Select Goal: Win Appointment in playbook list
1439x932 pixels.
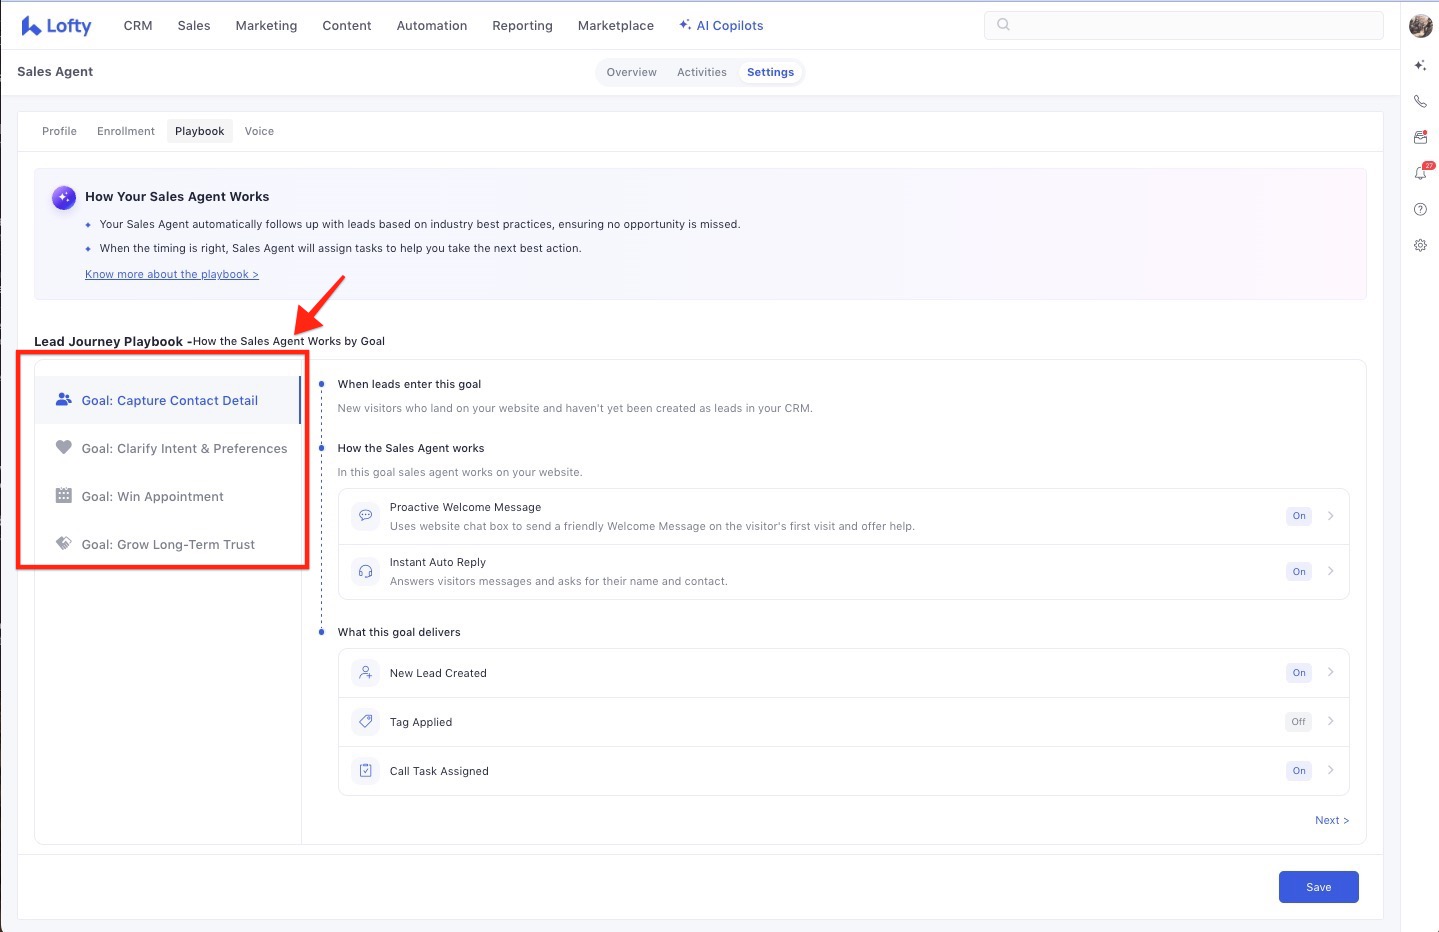point(152,497)
